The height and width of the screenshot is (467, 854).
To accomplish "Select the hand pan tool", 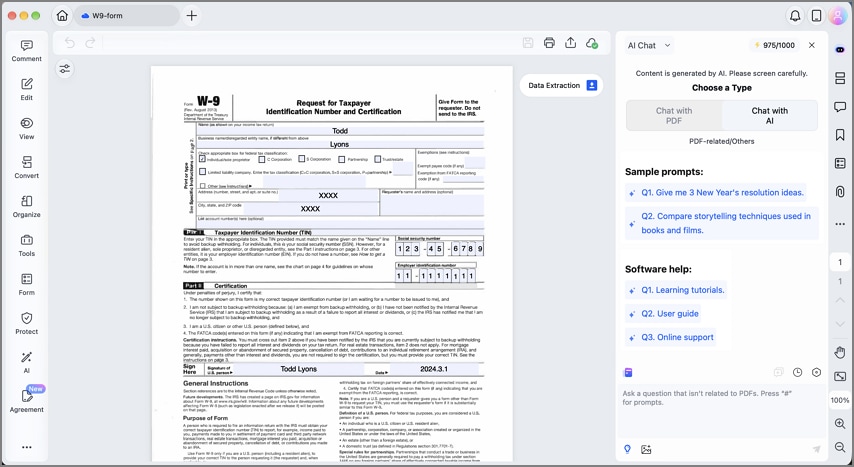I will tap(840, 352).
